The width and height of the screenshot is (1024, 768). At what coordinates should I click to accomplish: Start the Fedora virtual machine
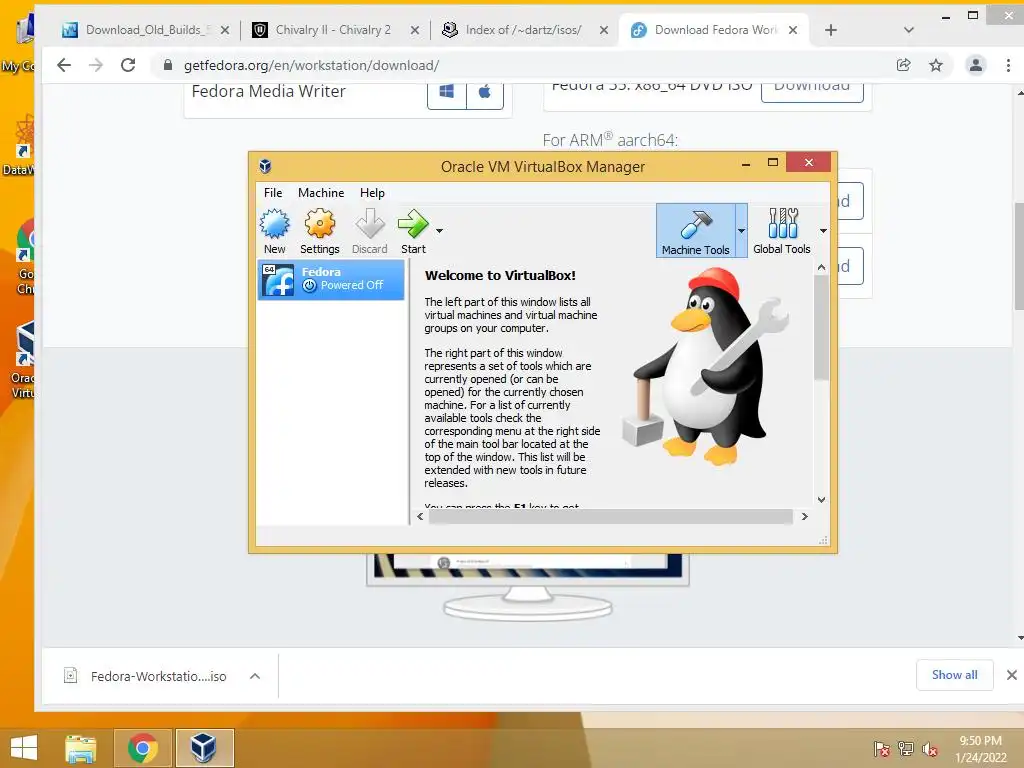(x=413, y=231)
